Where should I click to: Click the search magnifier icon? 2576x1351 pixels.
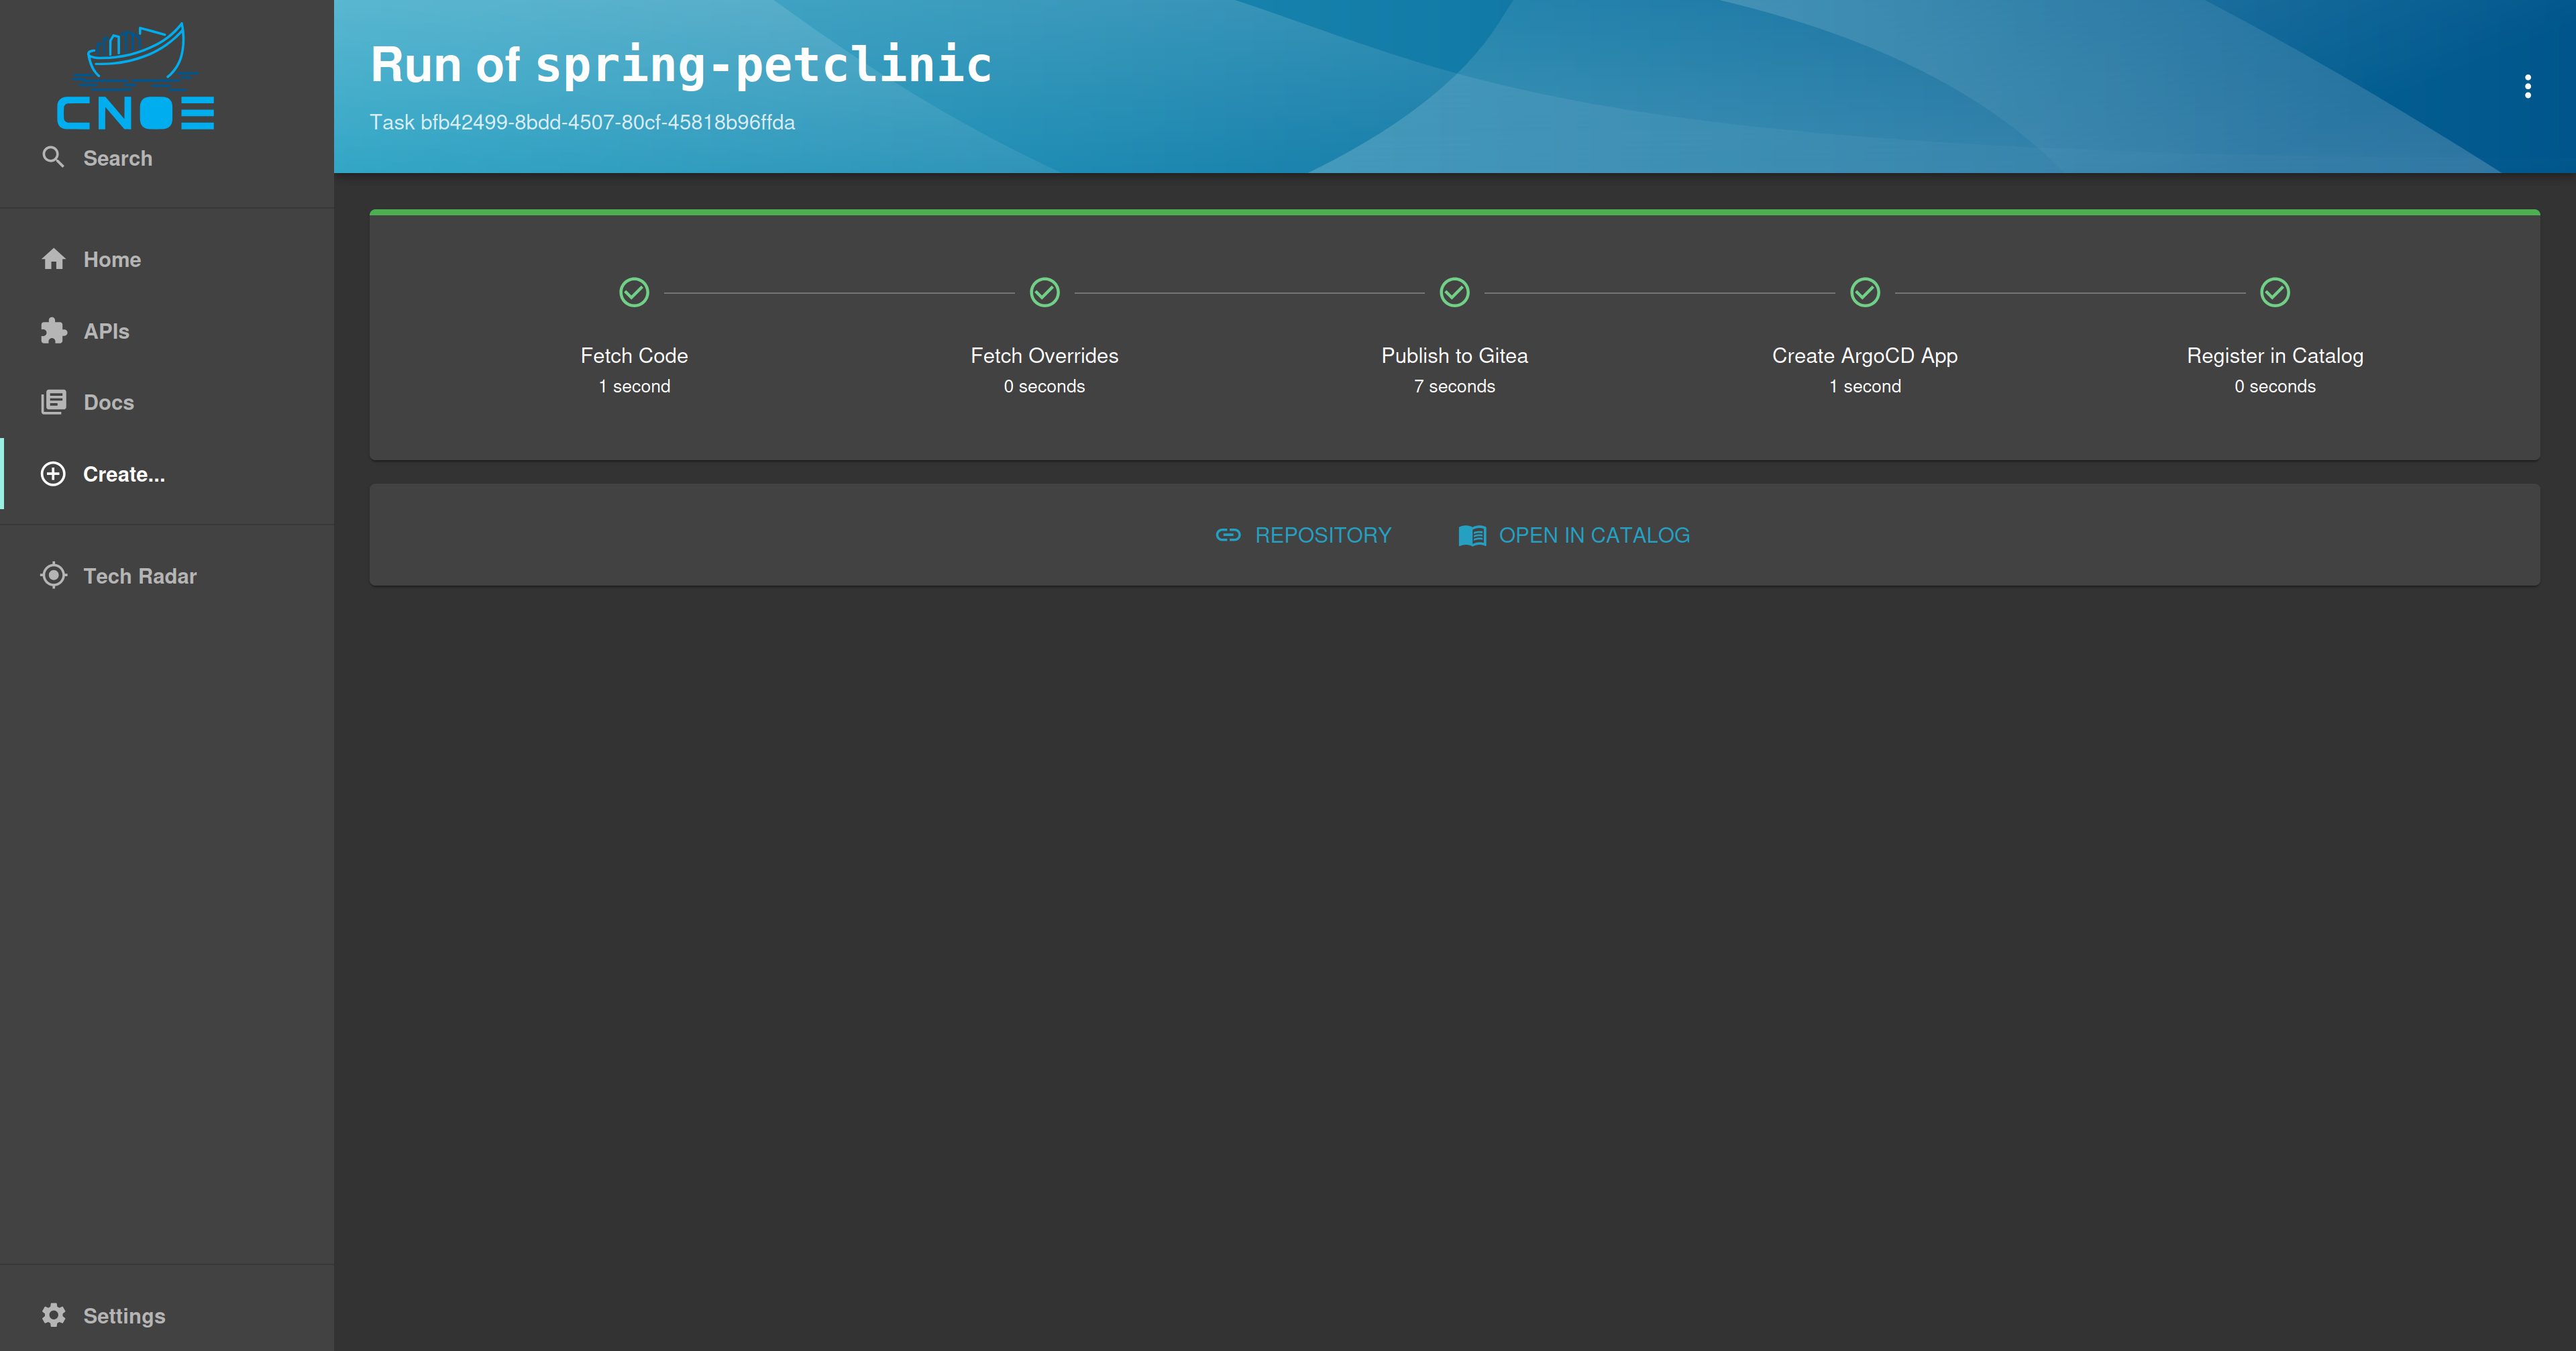point(53,157)
